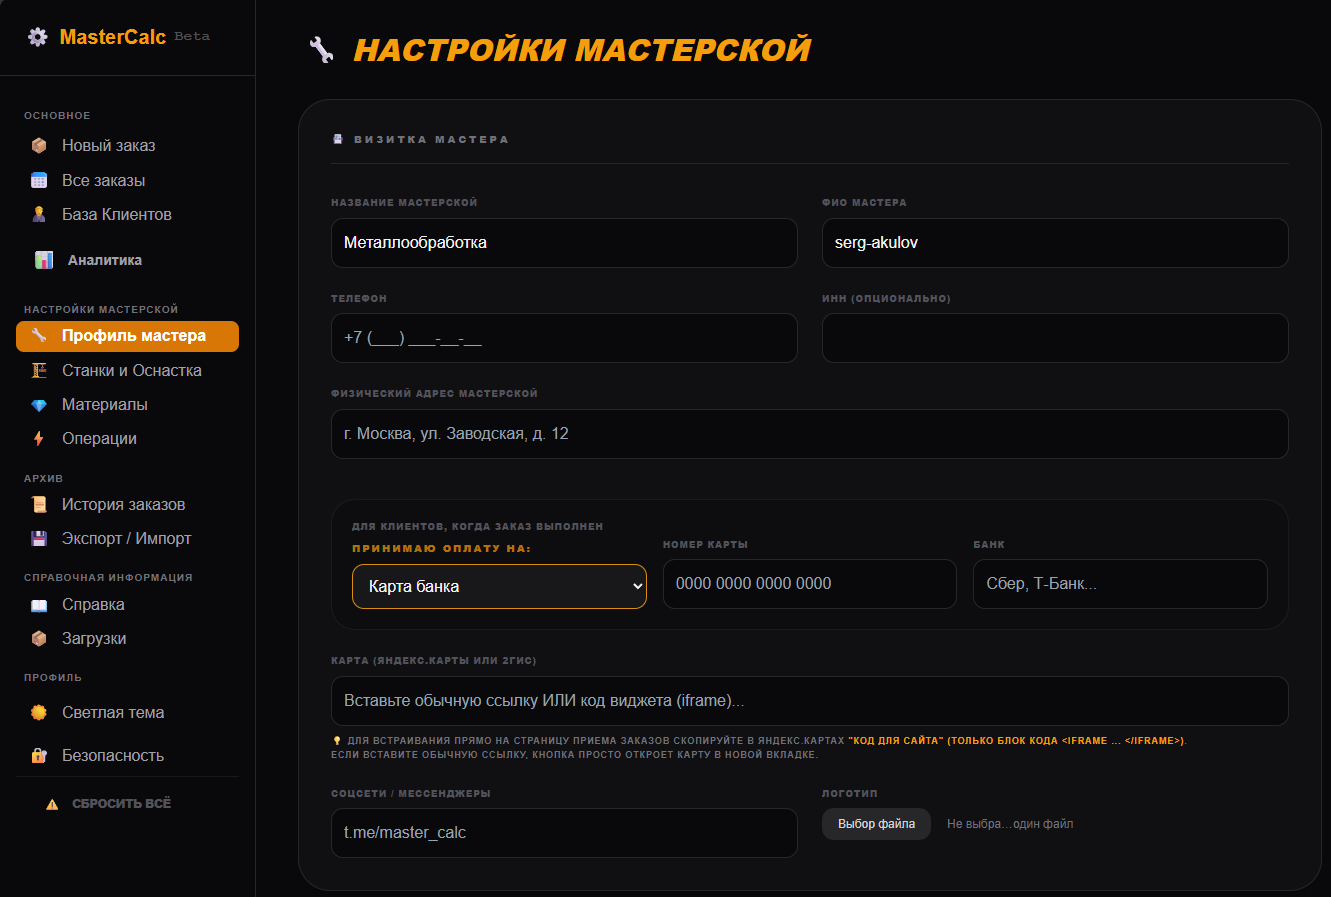Click the Сбросить всё warning link
1331x897 pixels.
[x=120, y=802]
